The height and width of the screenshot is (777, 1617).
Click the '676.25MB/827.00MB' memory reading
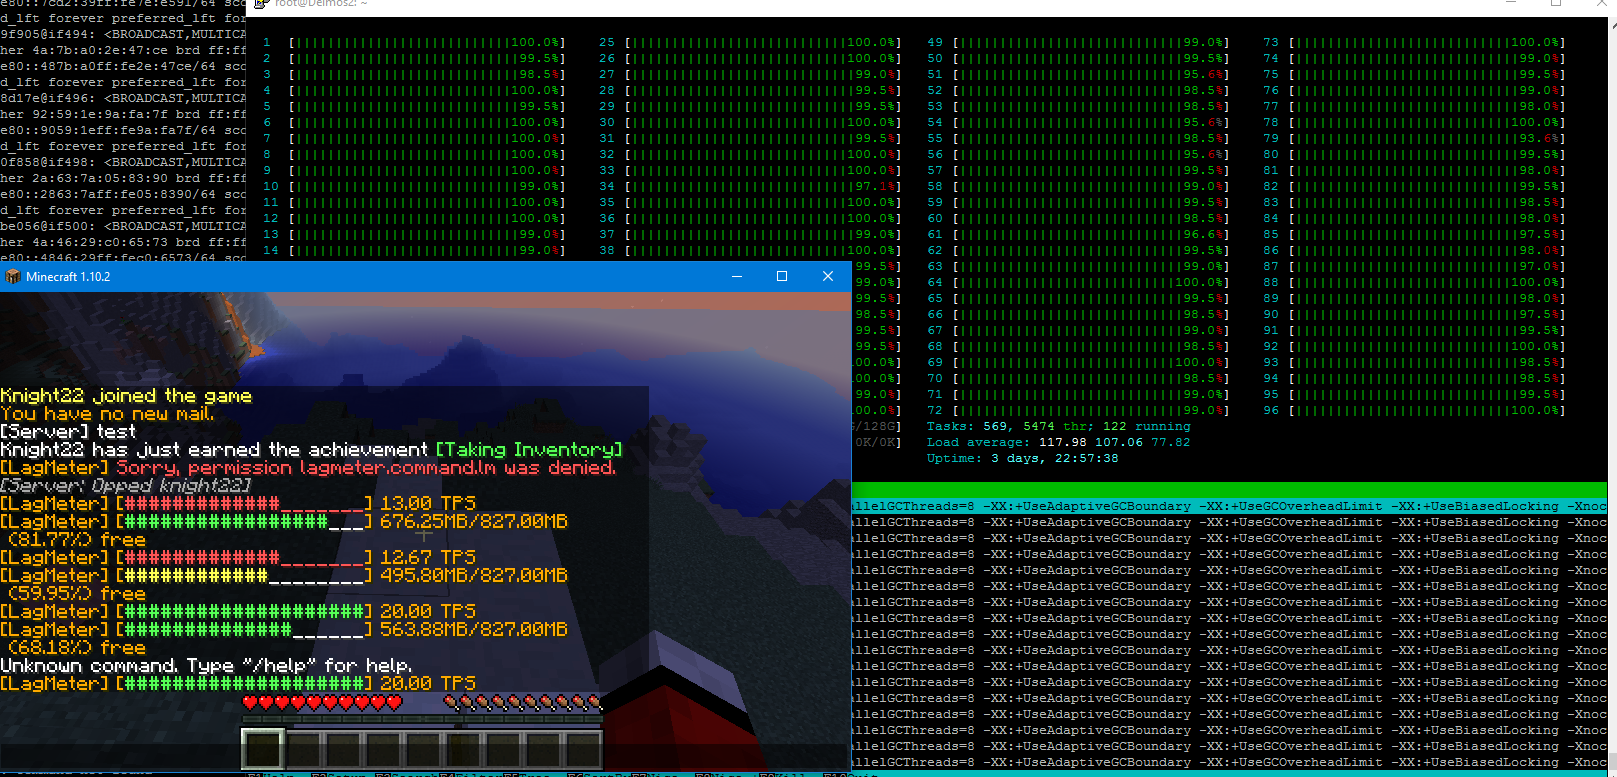pyautogui.click(x=474, y=522)
